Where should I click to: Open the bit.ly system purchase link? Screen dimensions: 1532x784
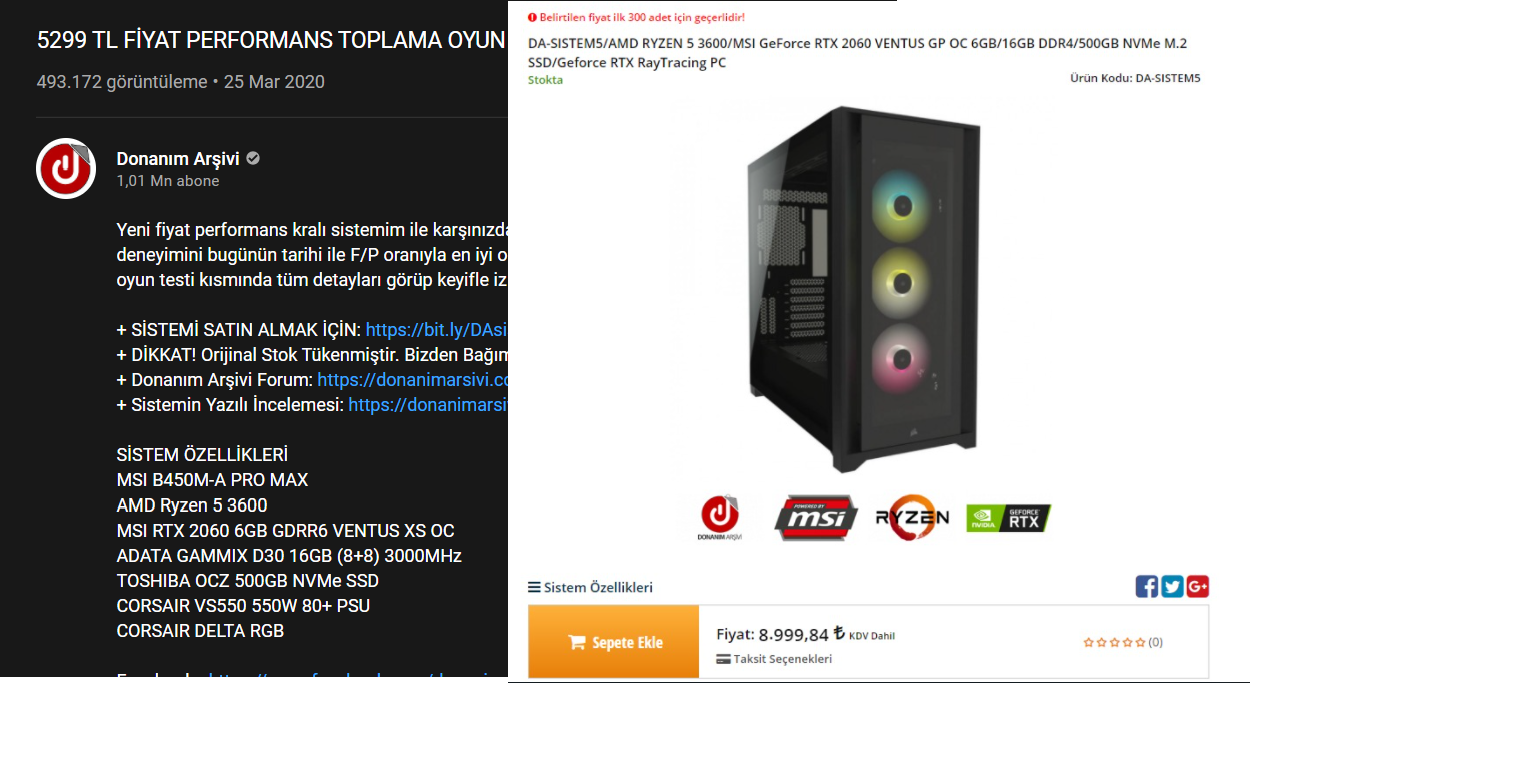[436, 329]
